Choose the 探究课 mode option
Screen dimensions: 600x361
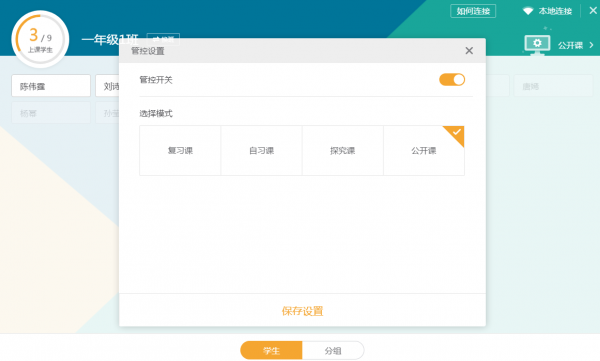coord(342,150)
